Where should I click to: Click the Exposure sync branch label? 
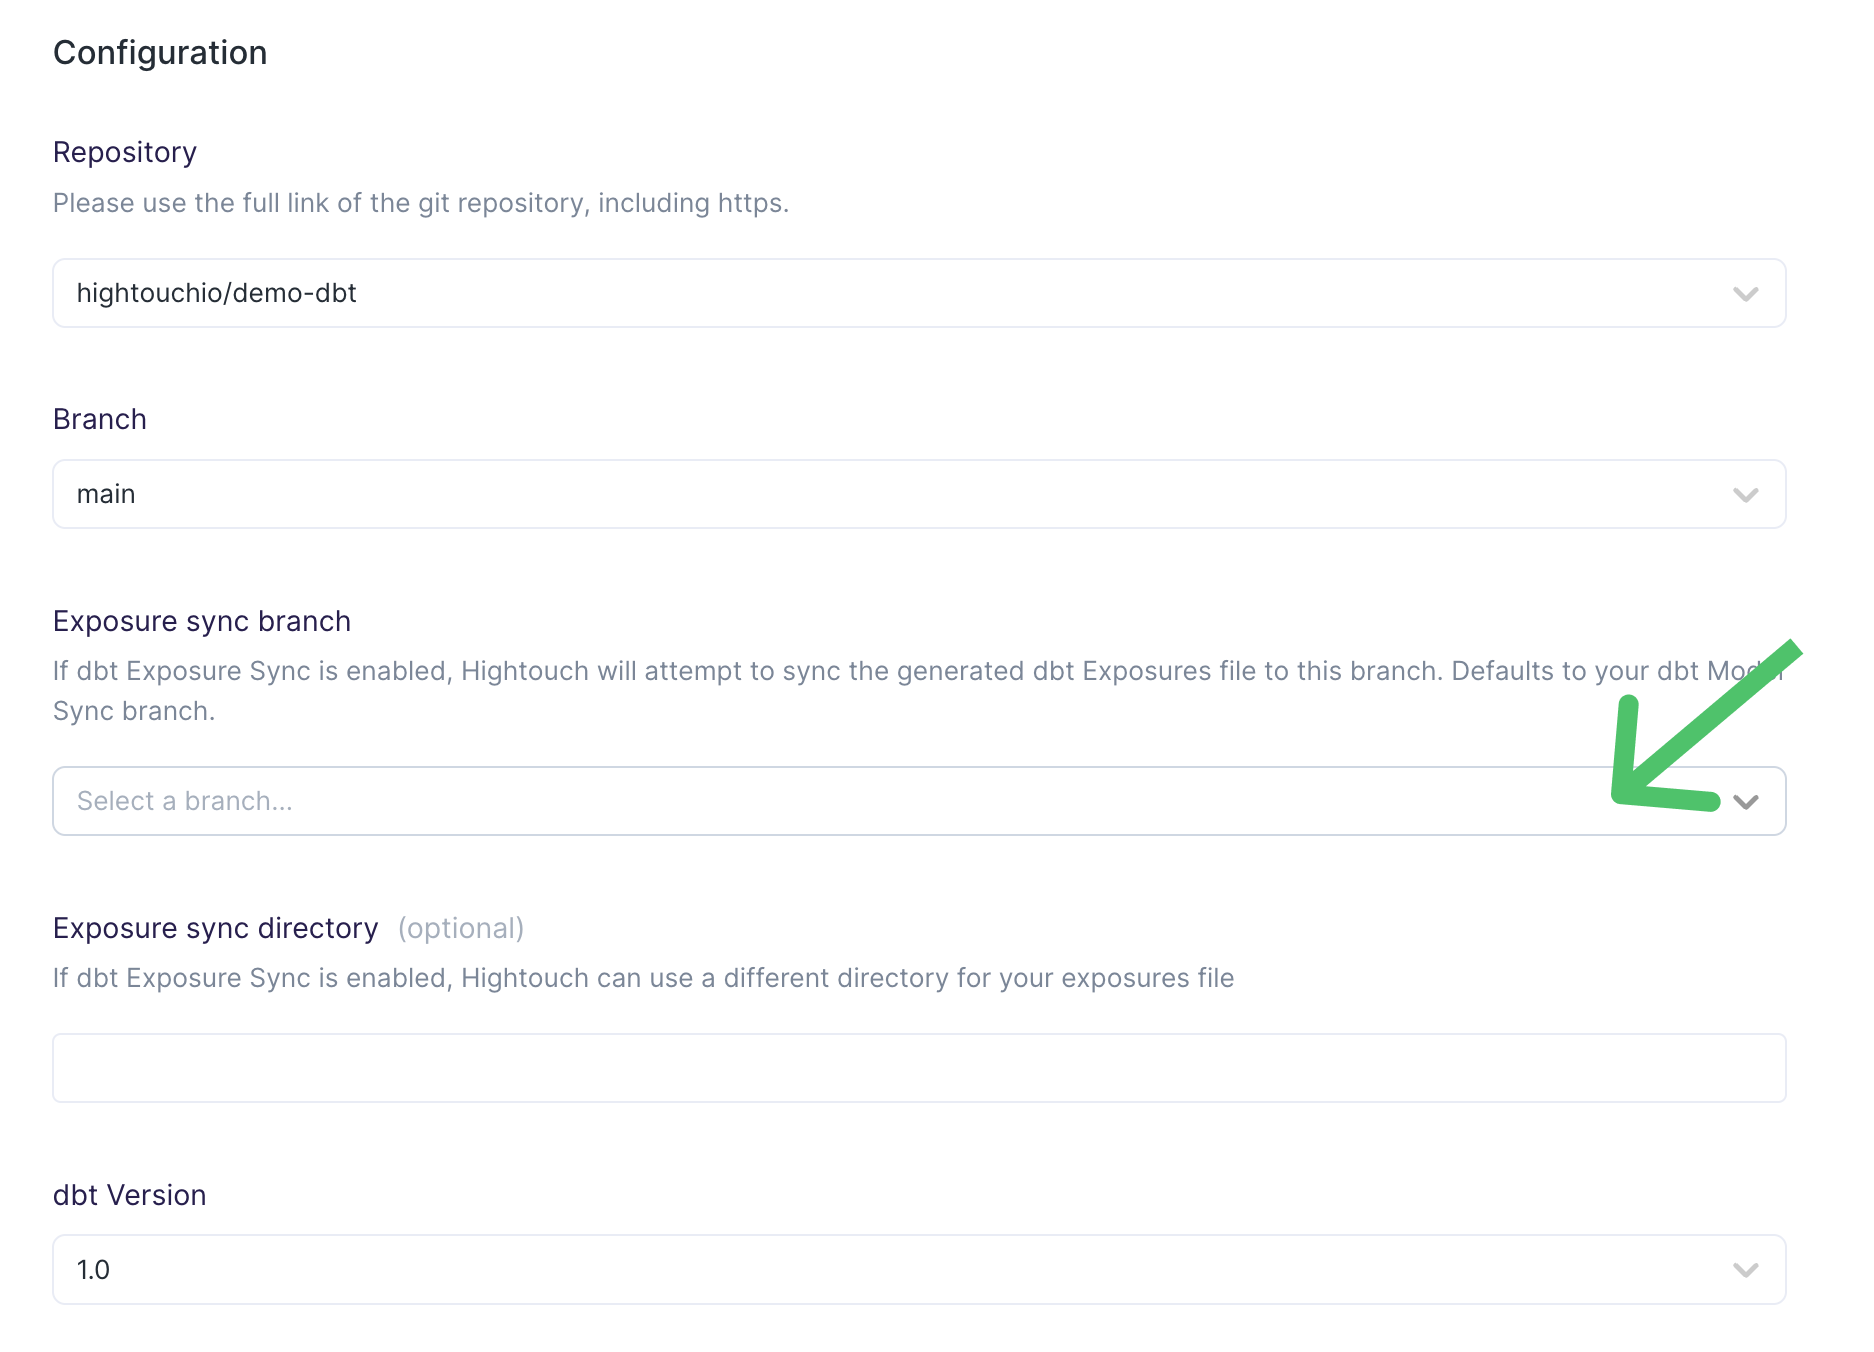[202, 621]
